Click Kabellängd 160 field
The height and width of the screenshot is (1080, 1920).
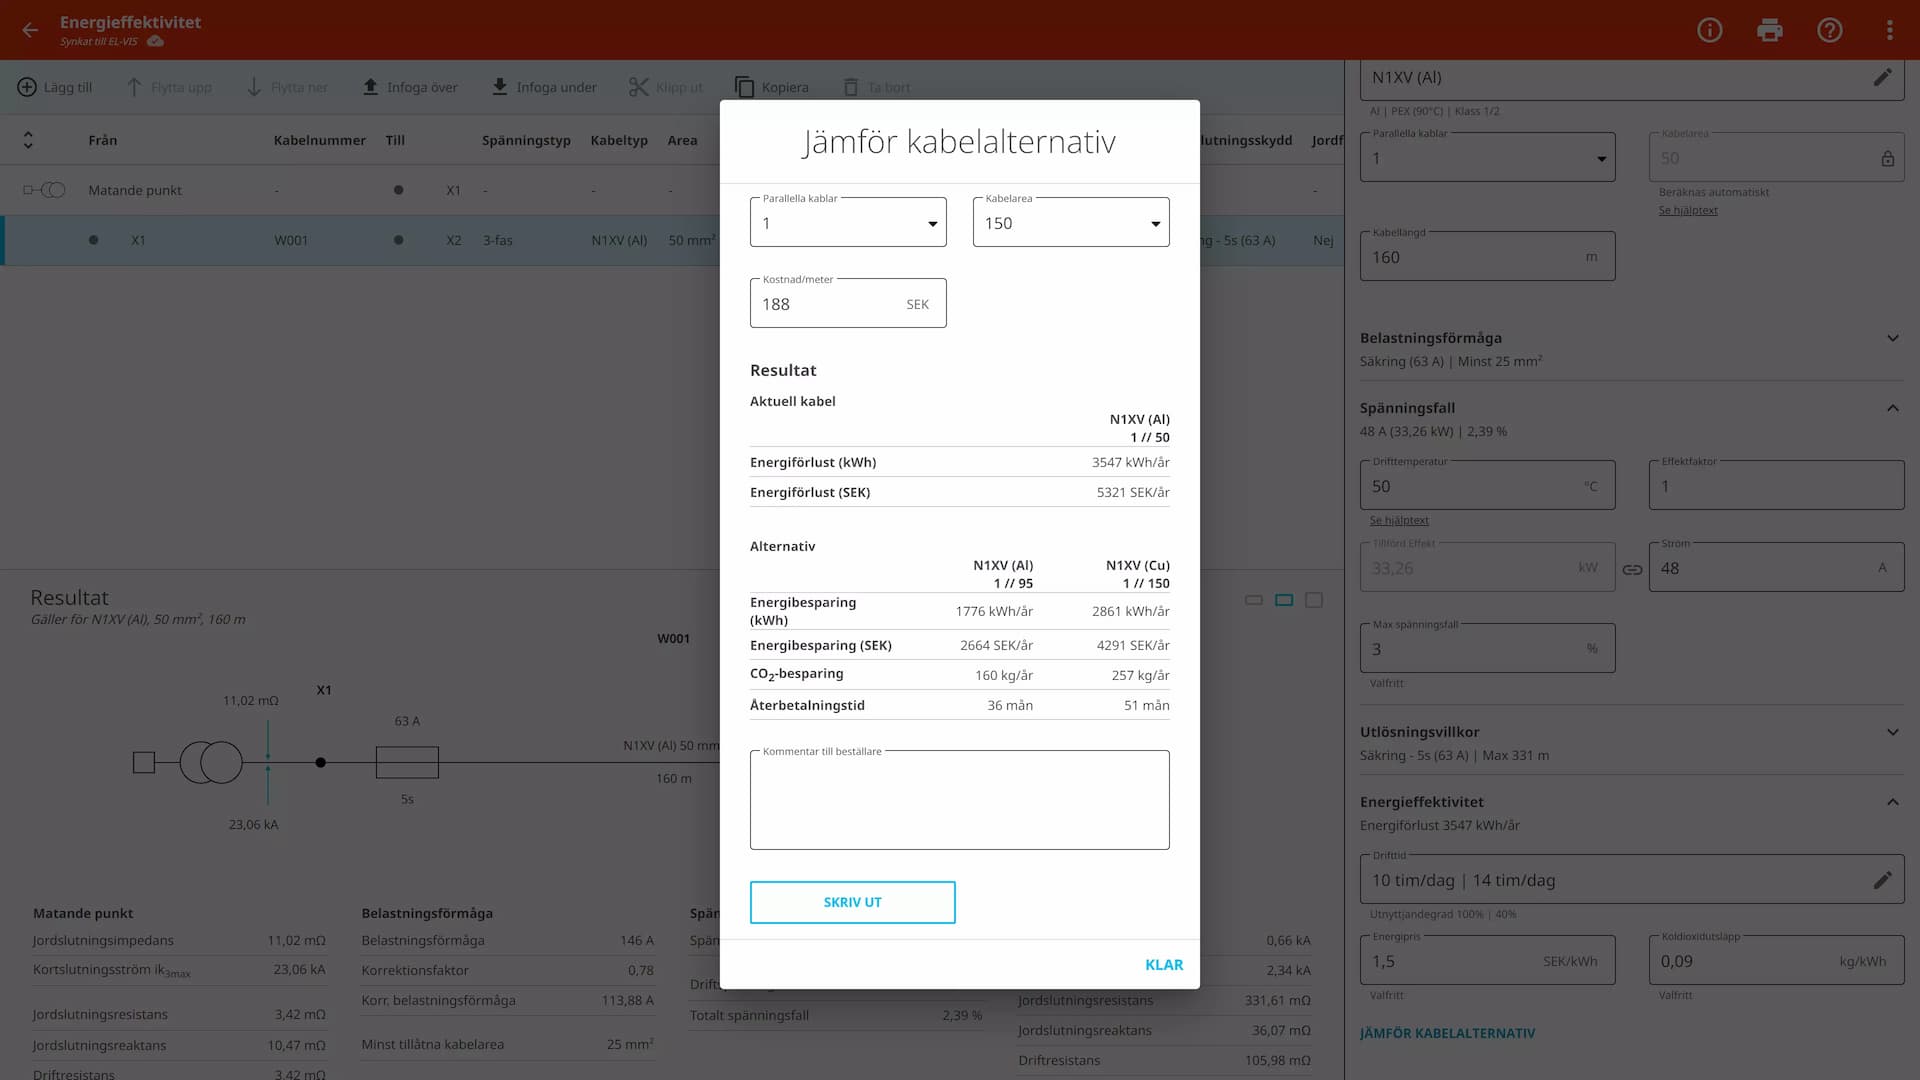click(1487, 256)
